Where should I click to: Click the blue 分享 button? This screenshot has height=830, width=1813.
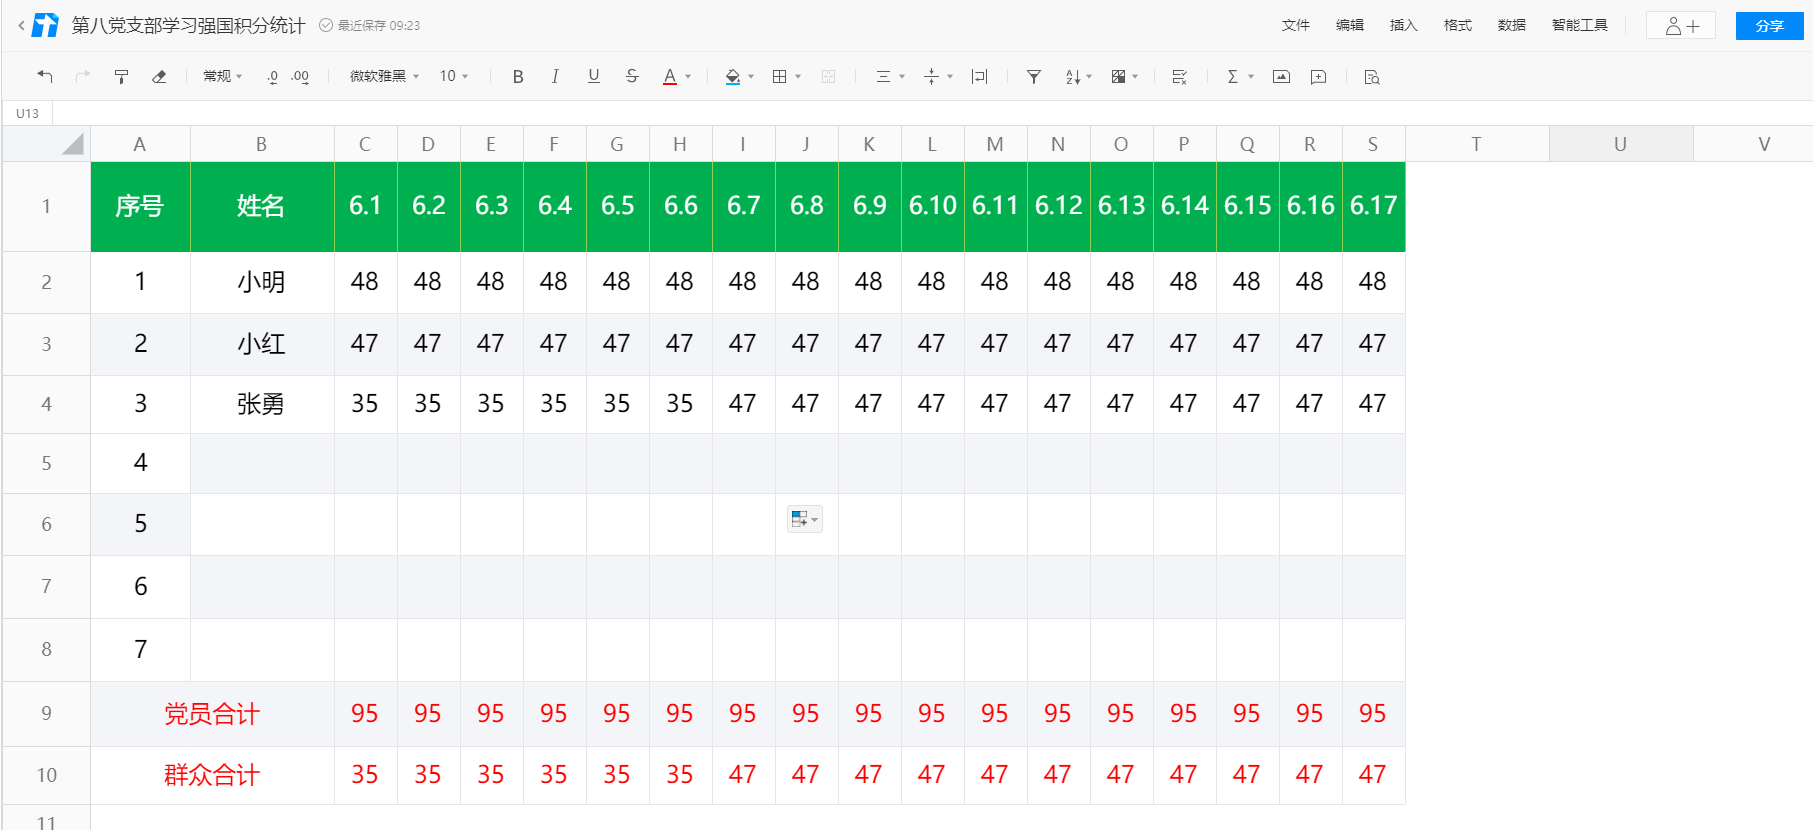1769,26
